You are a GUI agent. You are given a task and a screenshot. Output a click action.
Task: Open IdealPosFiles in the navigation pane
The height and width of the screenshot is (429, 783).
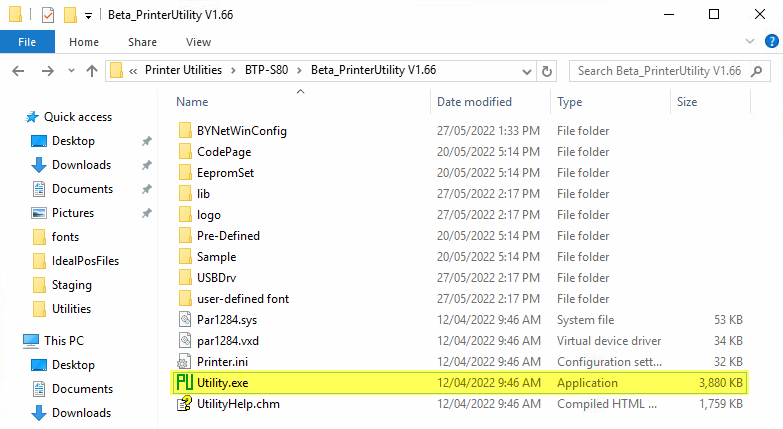(85, 261)
